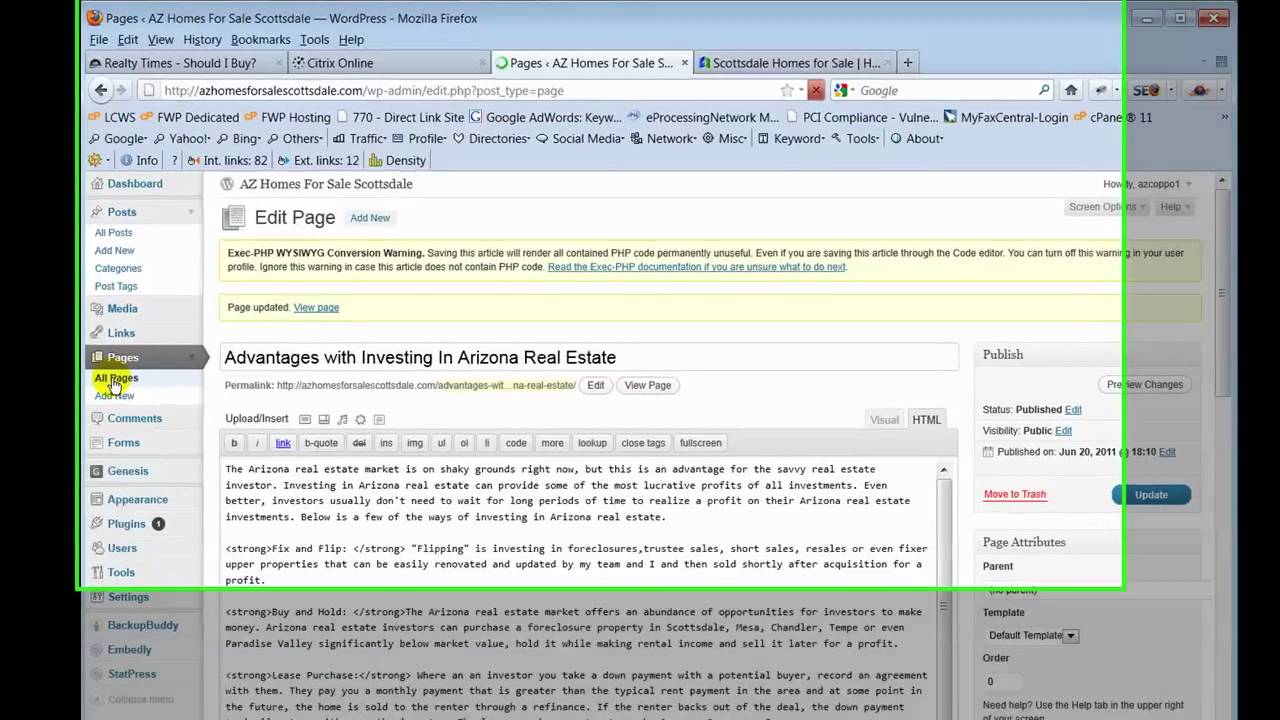Click the Update button
This screenshot has height=720, width=1280.
1151,495
